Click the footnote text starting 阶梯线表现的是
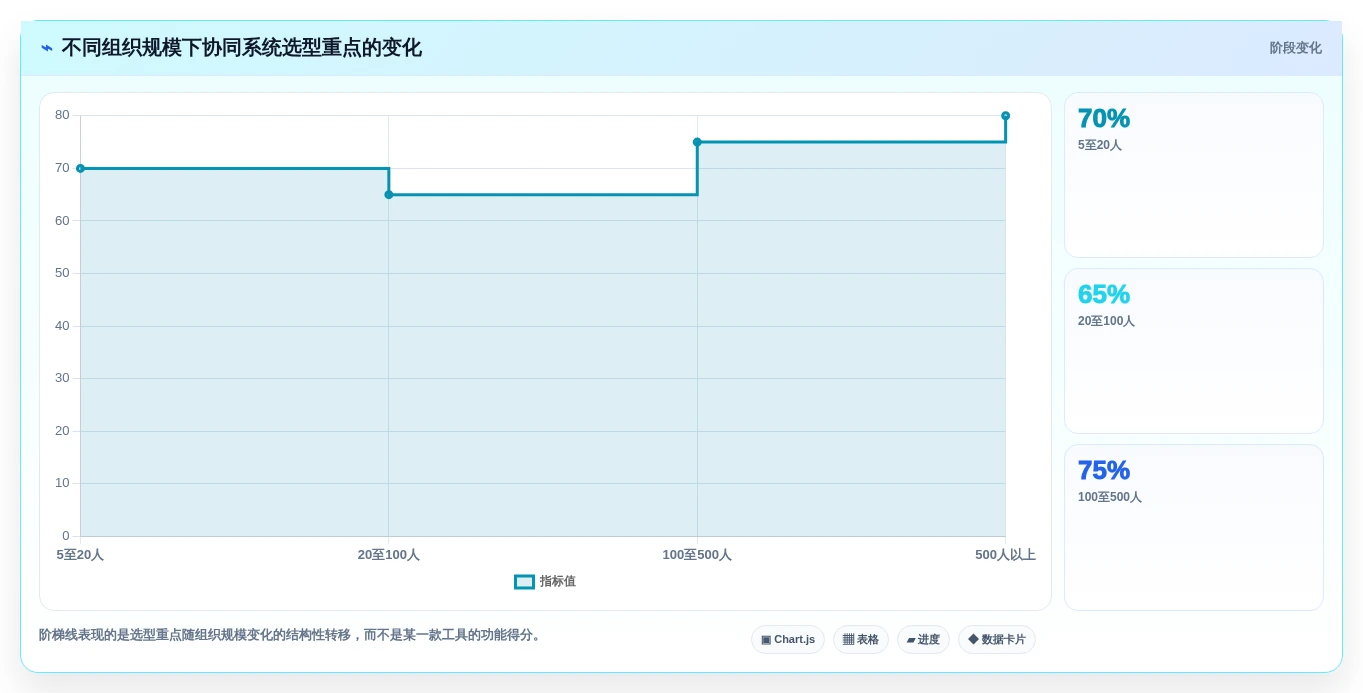The height and width of the screenshot is (693, 1363). 292,635
